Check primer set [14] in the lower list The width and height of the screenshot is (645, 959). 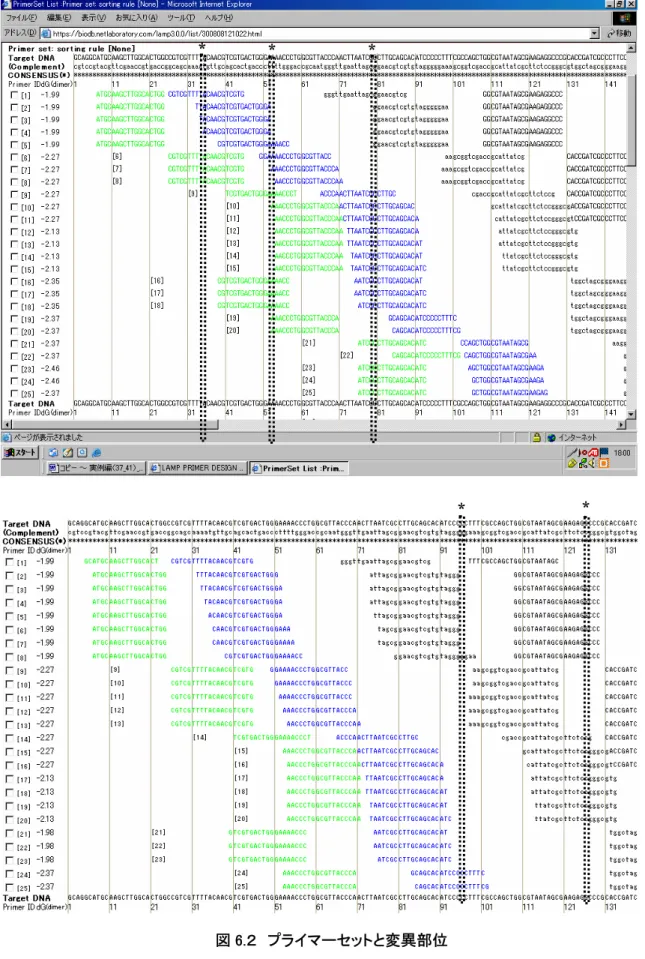point(9,739)
